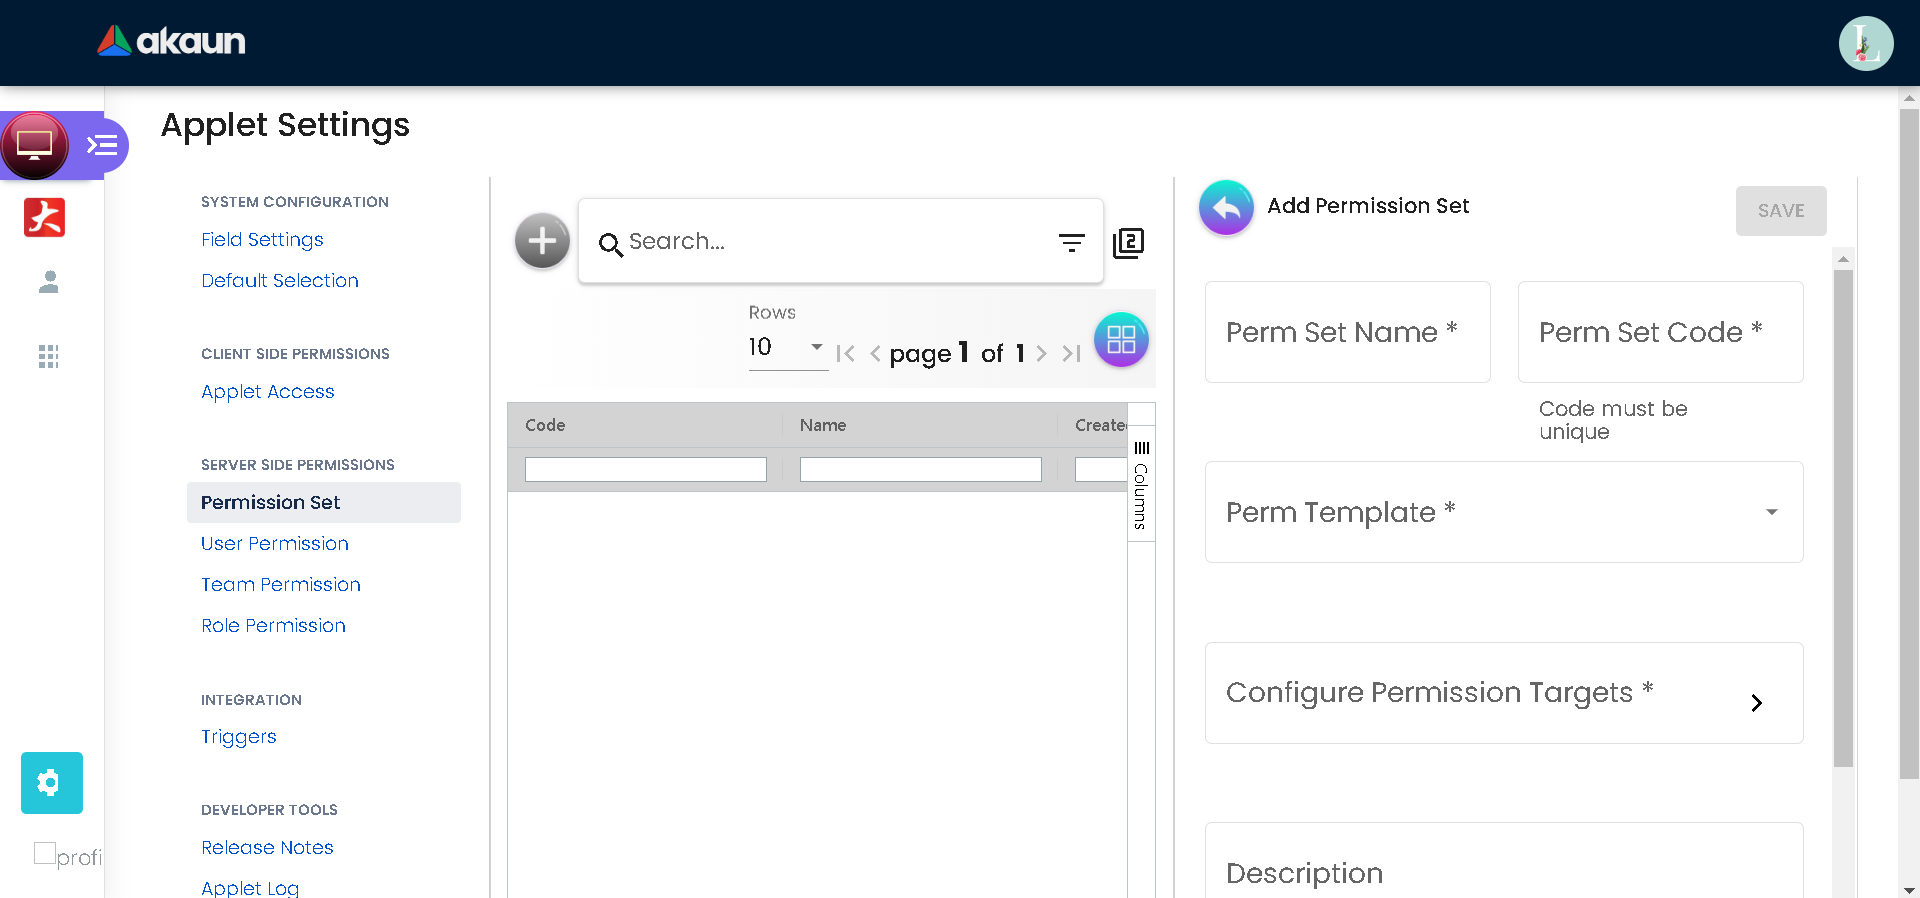Viewport: 1920px width, 898px height.
Task: Open the person profile sidebar icon
Action: pyautogui.click(x=48, y=282)
